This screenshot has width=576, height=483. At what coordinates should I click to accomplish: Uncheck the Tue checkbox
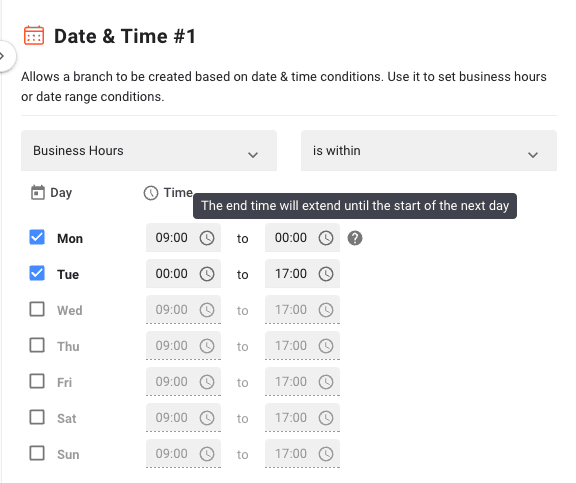coord(37,273)
